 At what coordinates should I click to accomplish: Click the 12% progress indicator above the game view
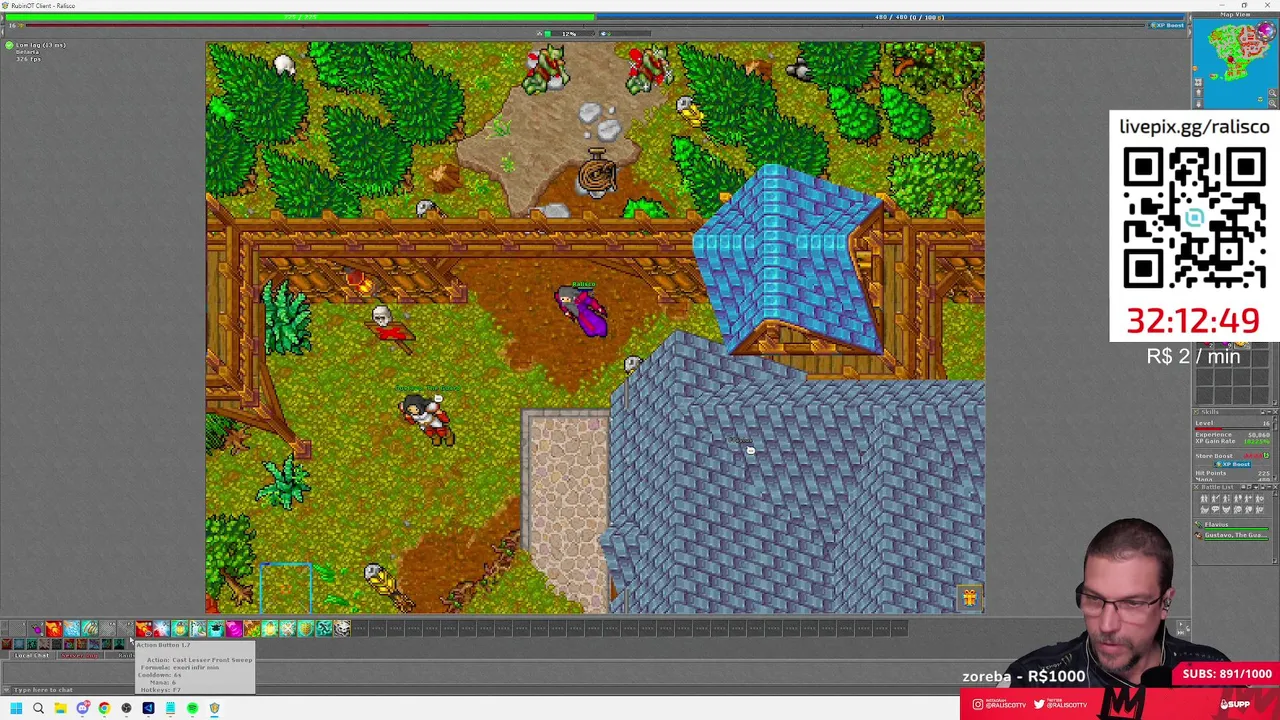click(x=567, y=33)
